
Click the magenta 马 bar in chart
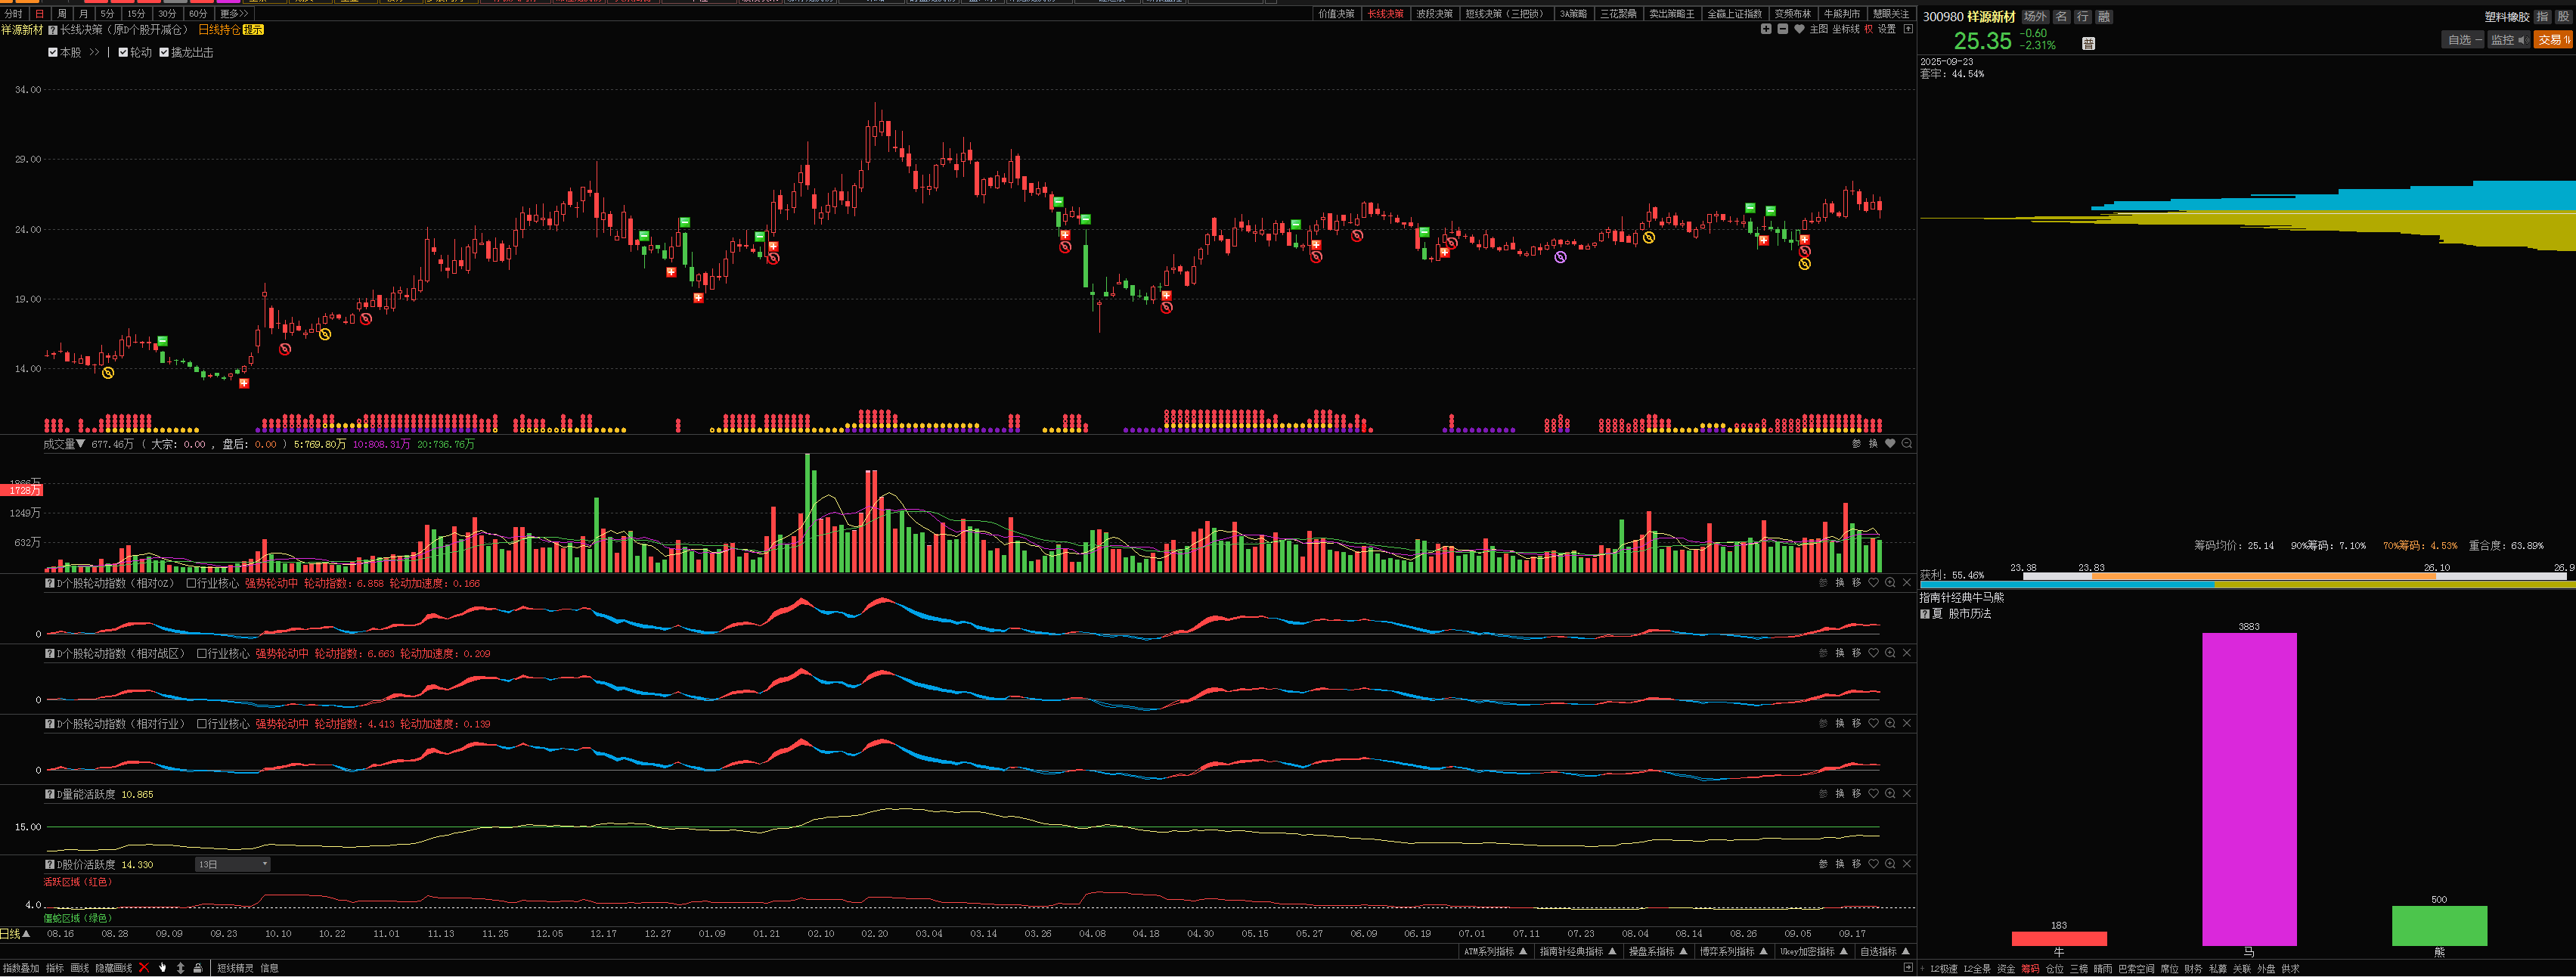click(2249, 789)
